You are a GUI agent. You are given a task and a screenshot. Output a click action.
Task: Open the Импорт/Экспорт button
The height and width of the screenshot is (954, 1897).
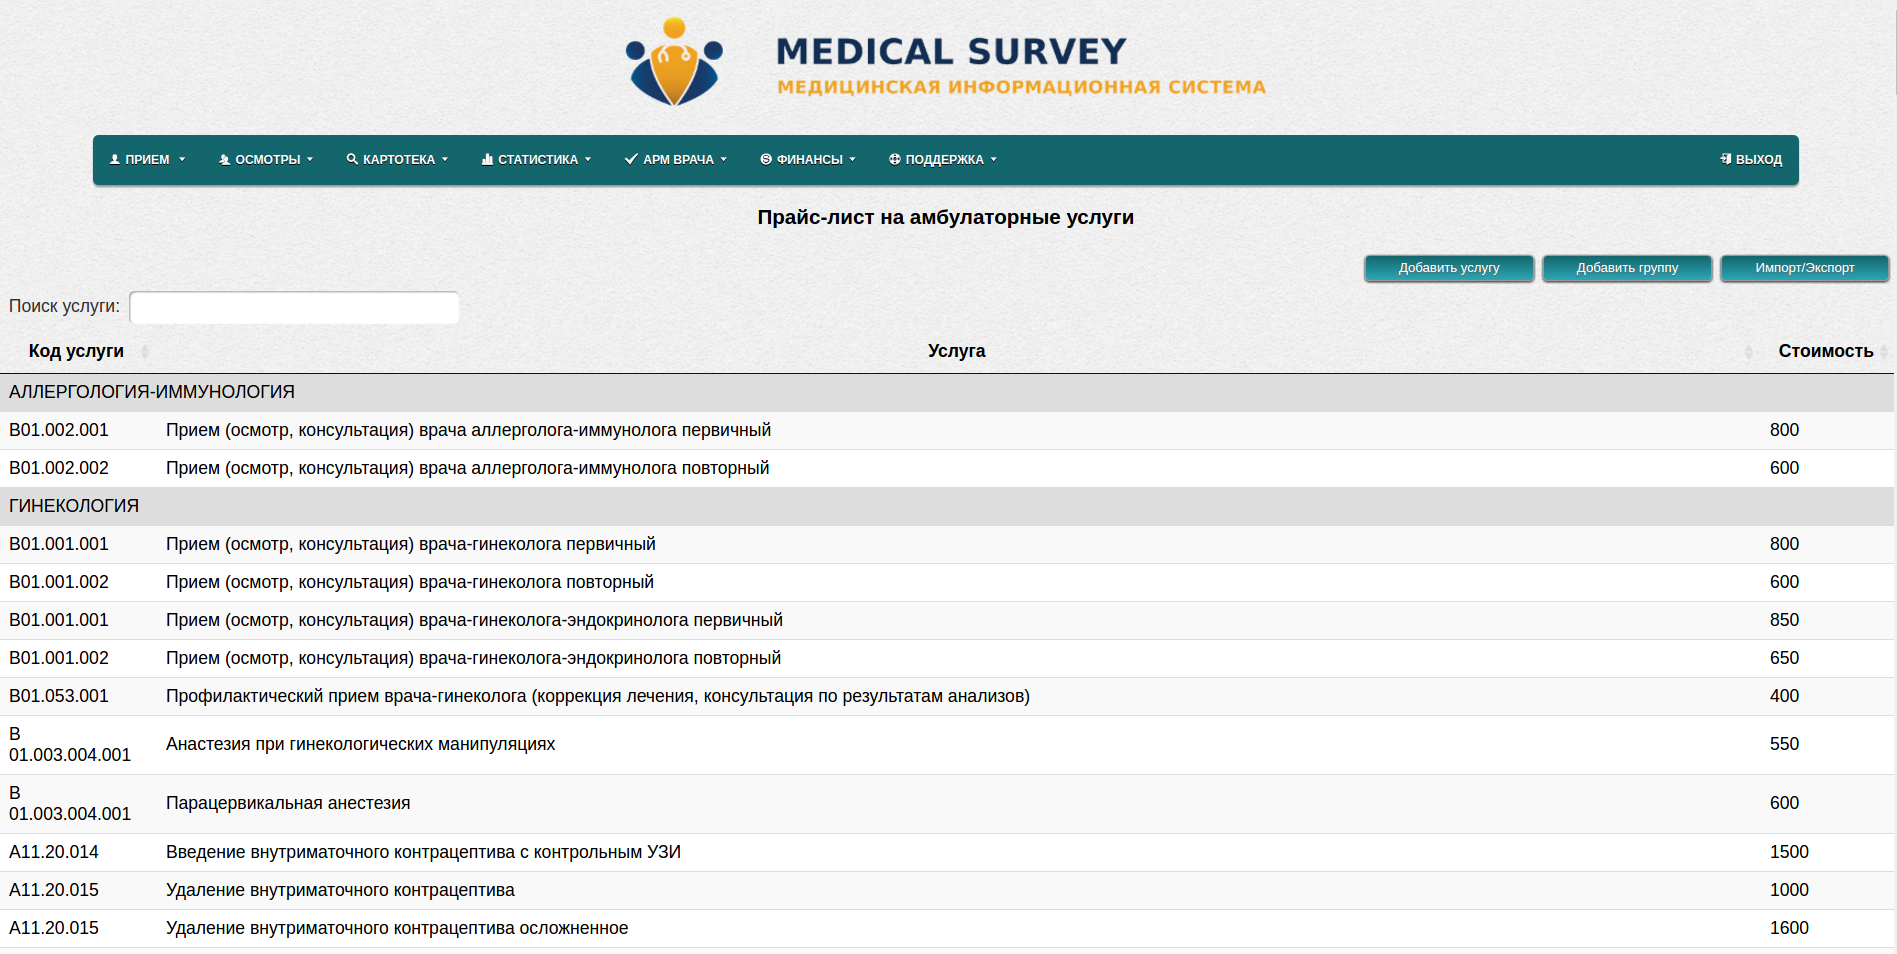pyautogui.click(x=1804, y=268)
